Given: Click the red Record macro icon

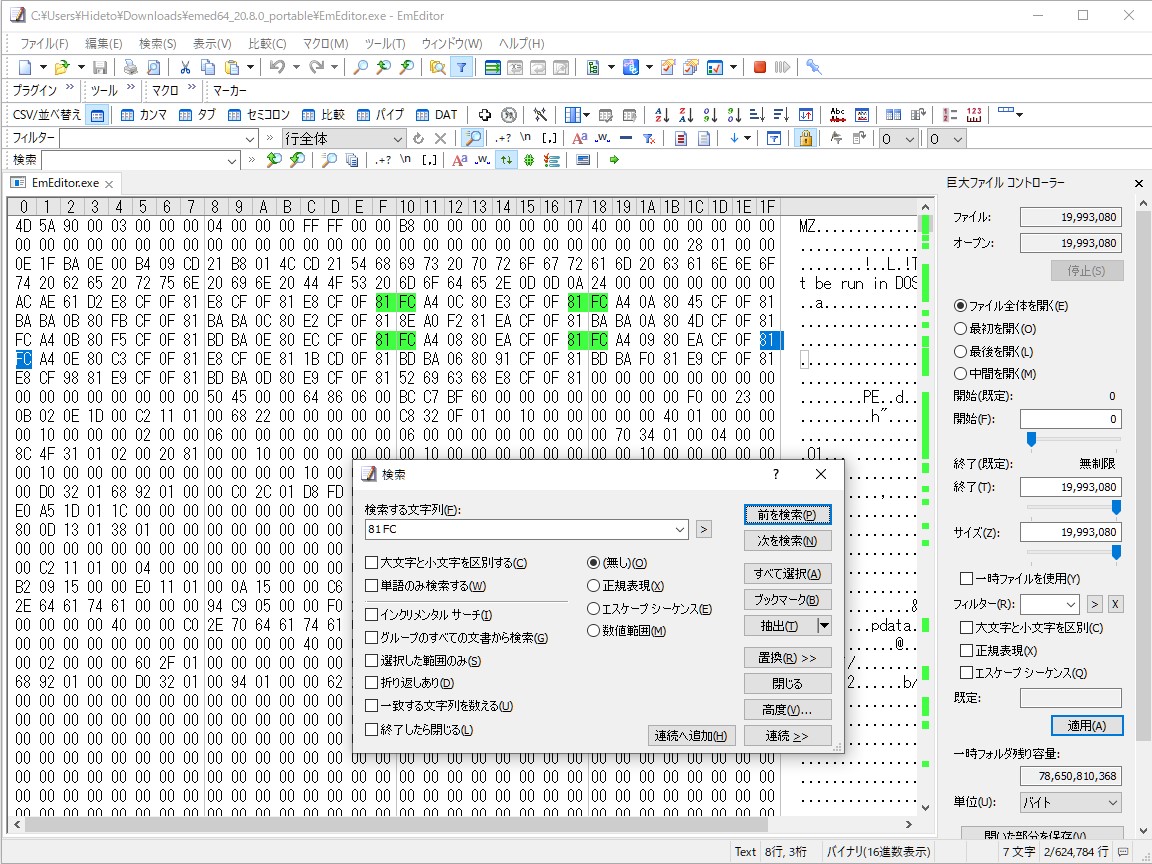Looking at the screenshot, I should [x=760, y=68].
